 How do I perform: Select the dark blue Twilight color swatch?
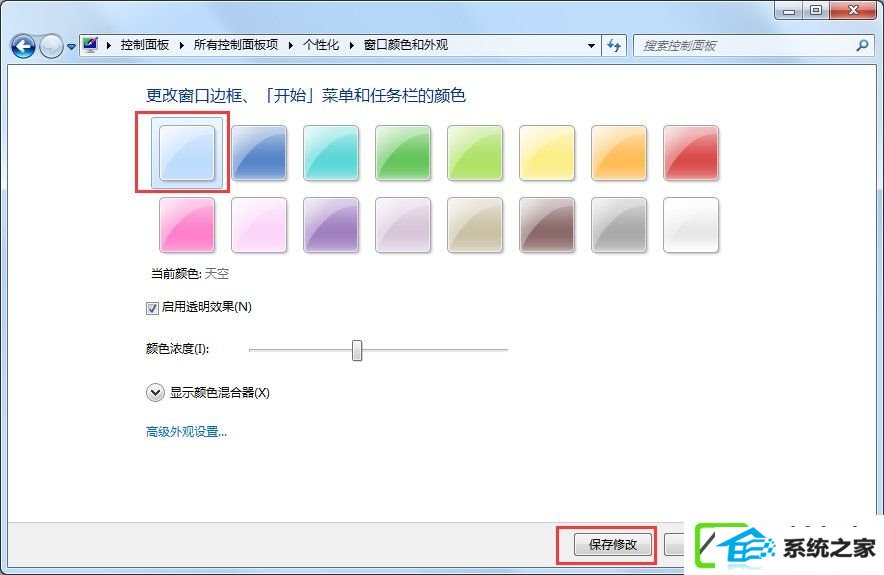pos(259,152)
